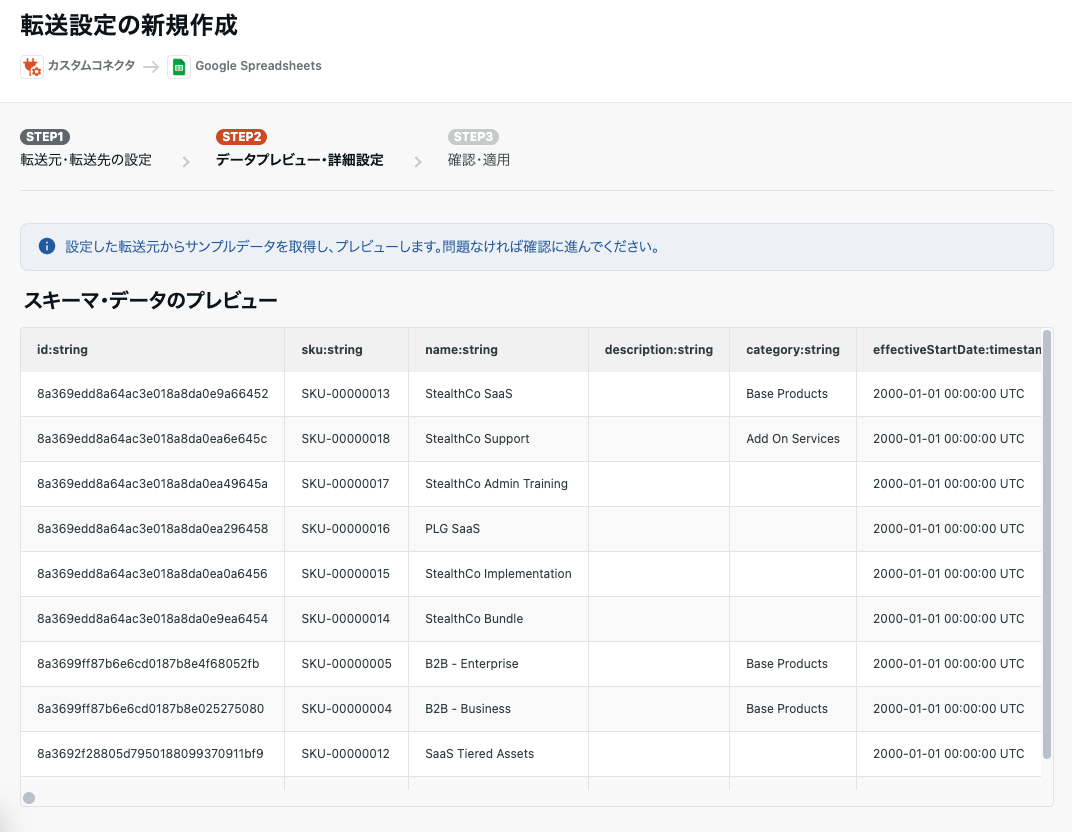
Task: Click the StealthCo Implementation name cell
Action: (x=498, y=574)
